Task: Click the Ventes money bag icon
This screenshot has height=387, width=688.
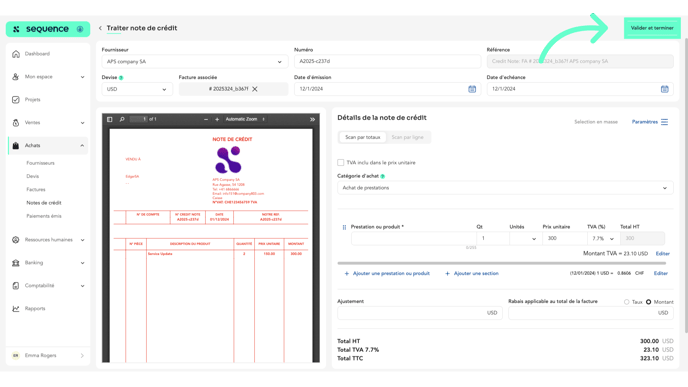Action: (16, 123)
